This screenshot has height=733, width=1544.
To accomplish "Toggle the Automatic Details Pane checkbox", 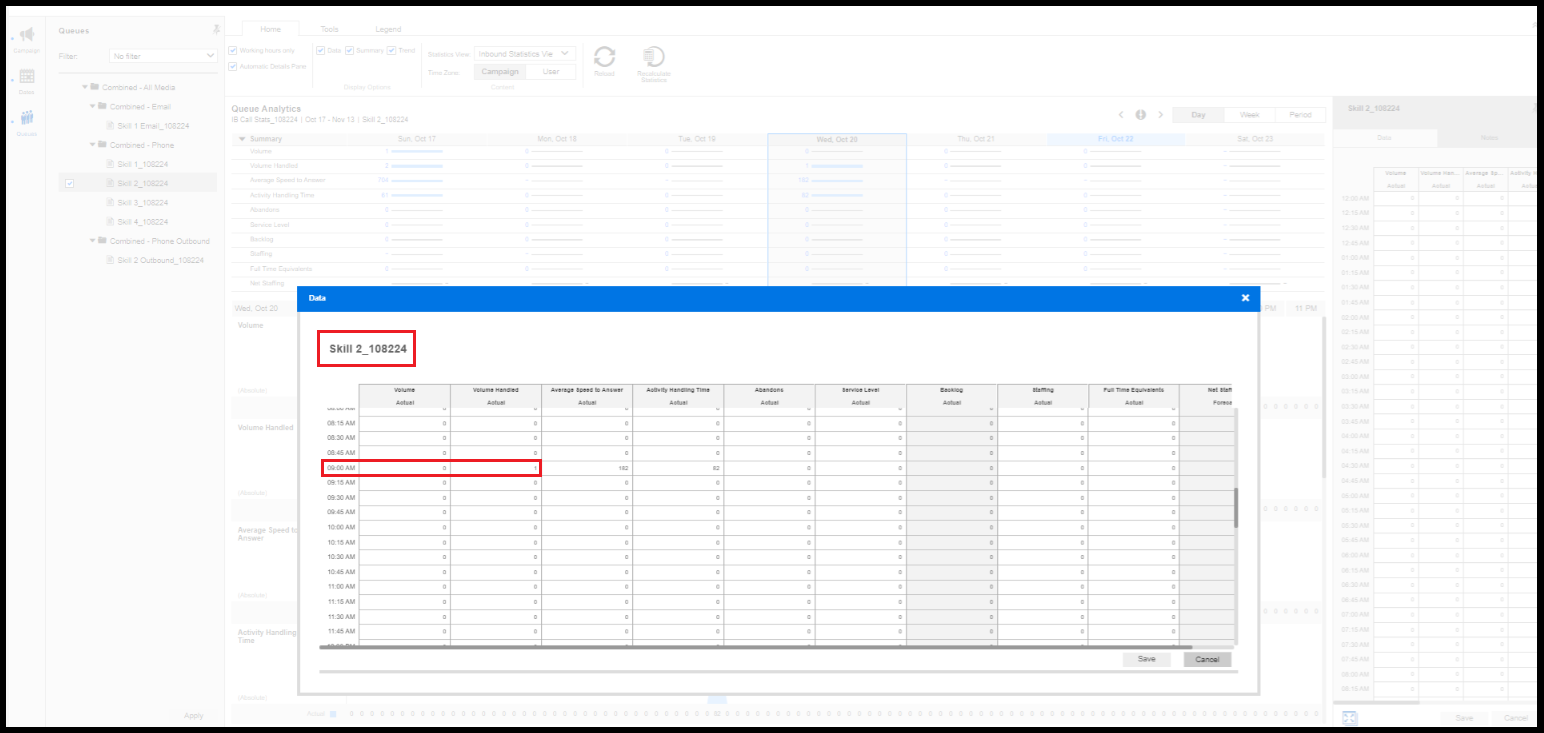I will click(x=233, y=66).
